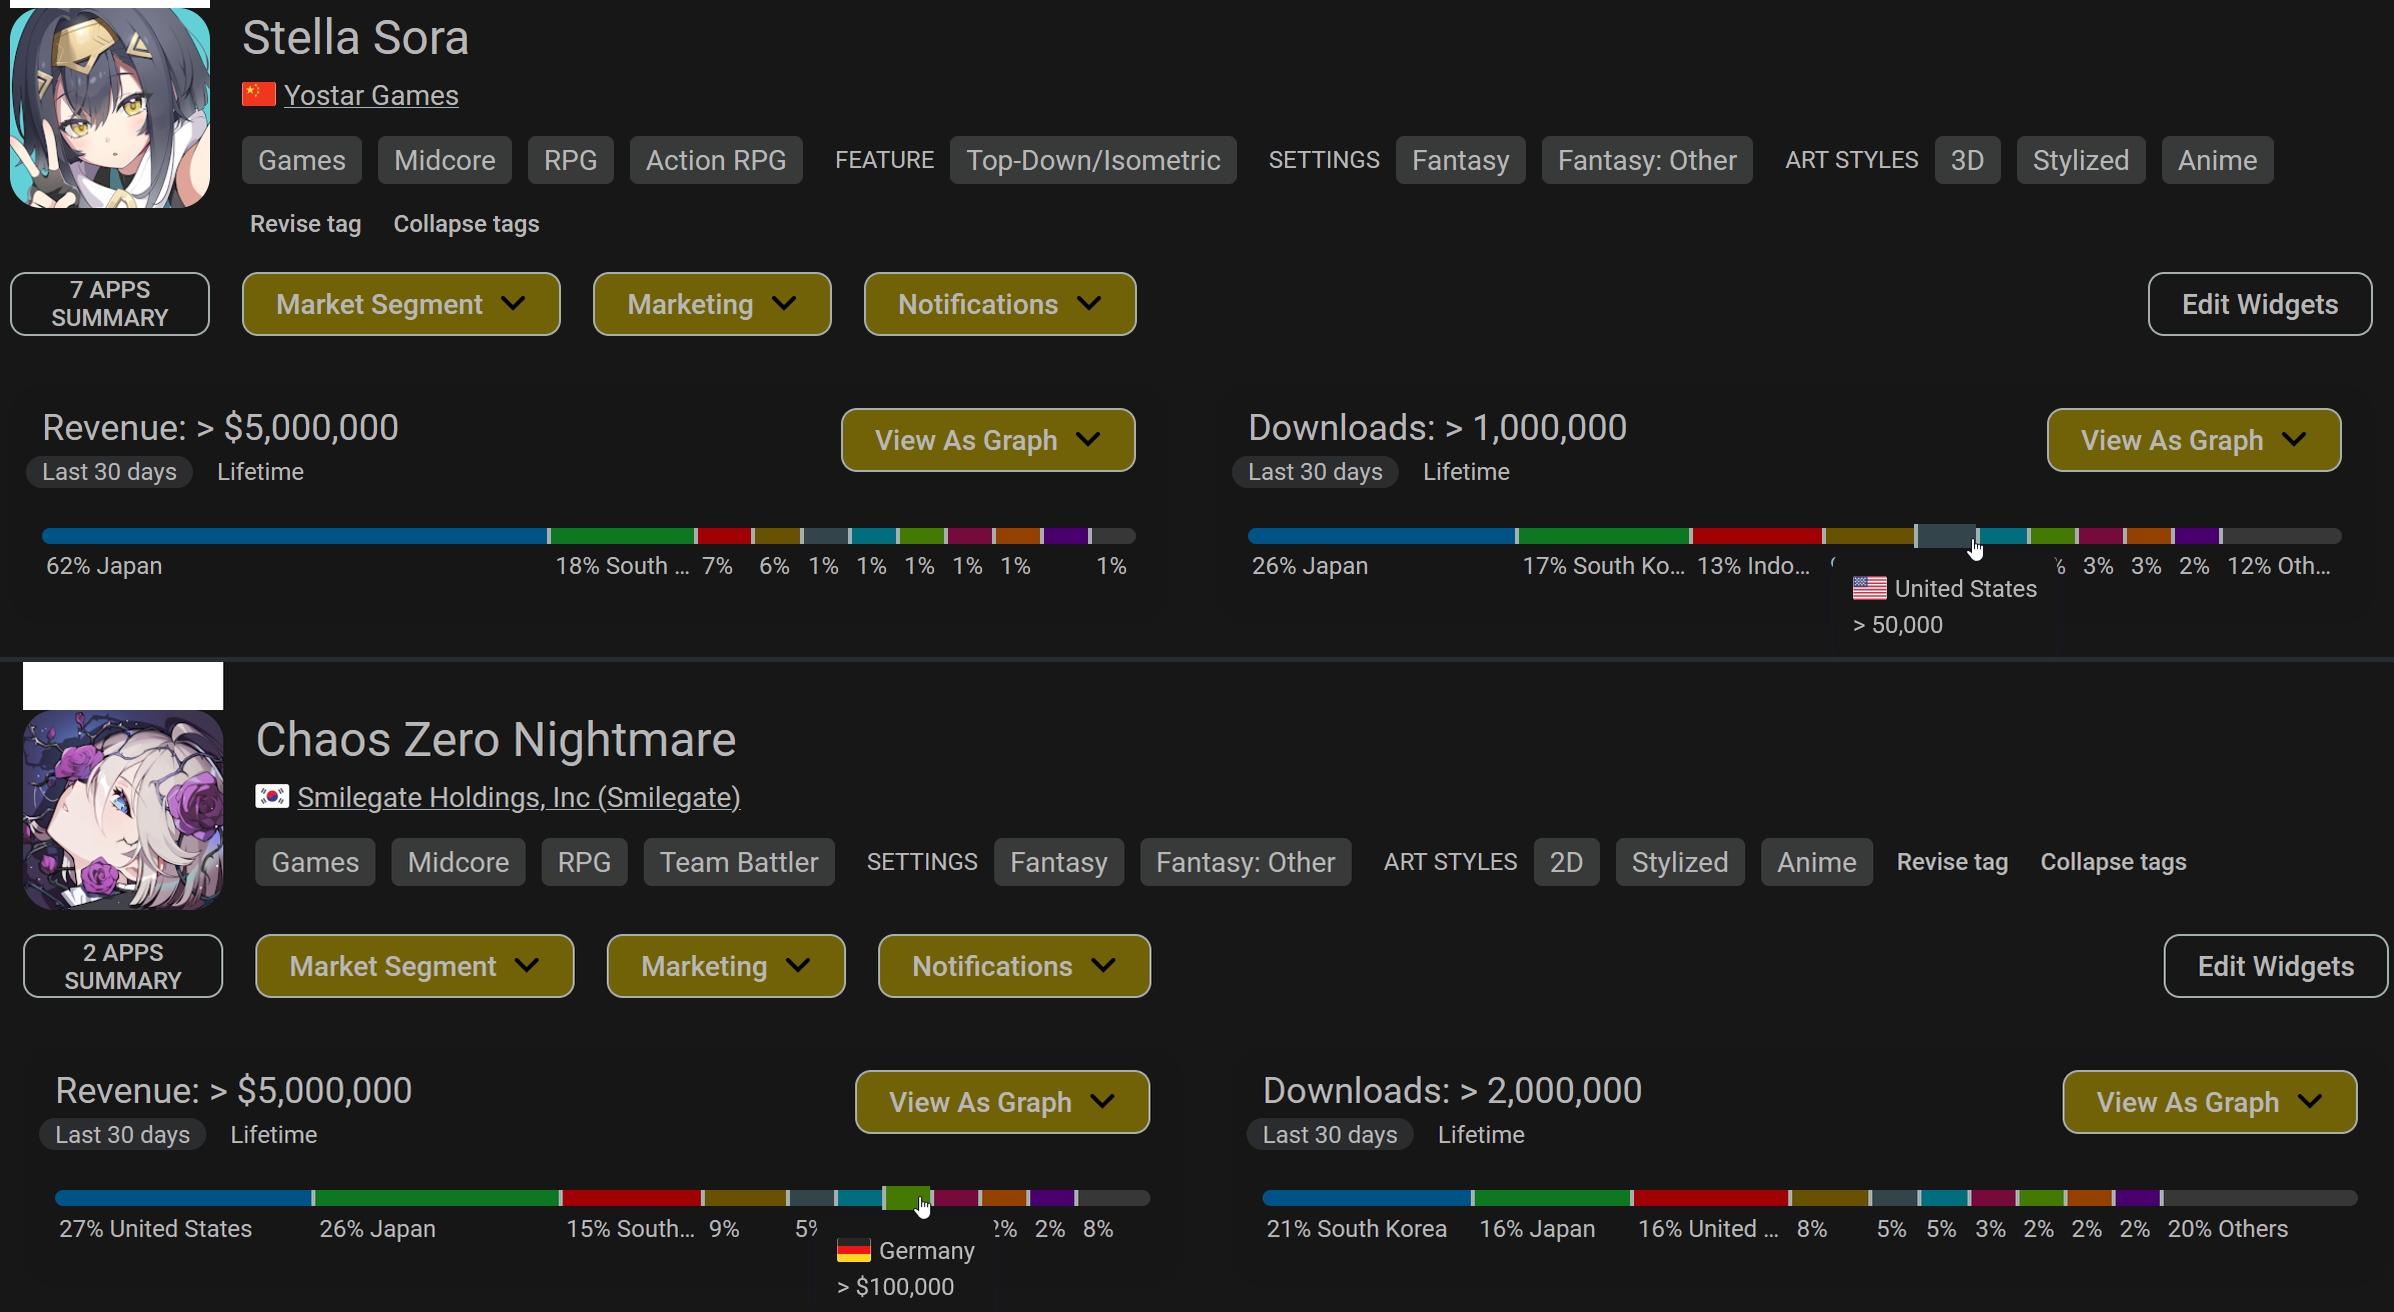
Task: Switch Stella Sora revenue to Lifetime
Action: [x=260, y=472]
